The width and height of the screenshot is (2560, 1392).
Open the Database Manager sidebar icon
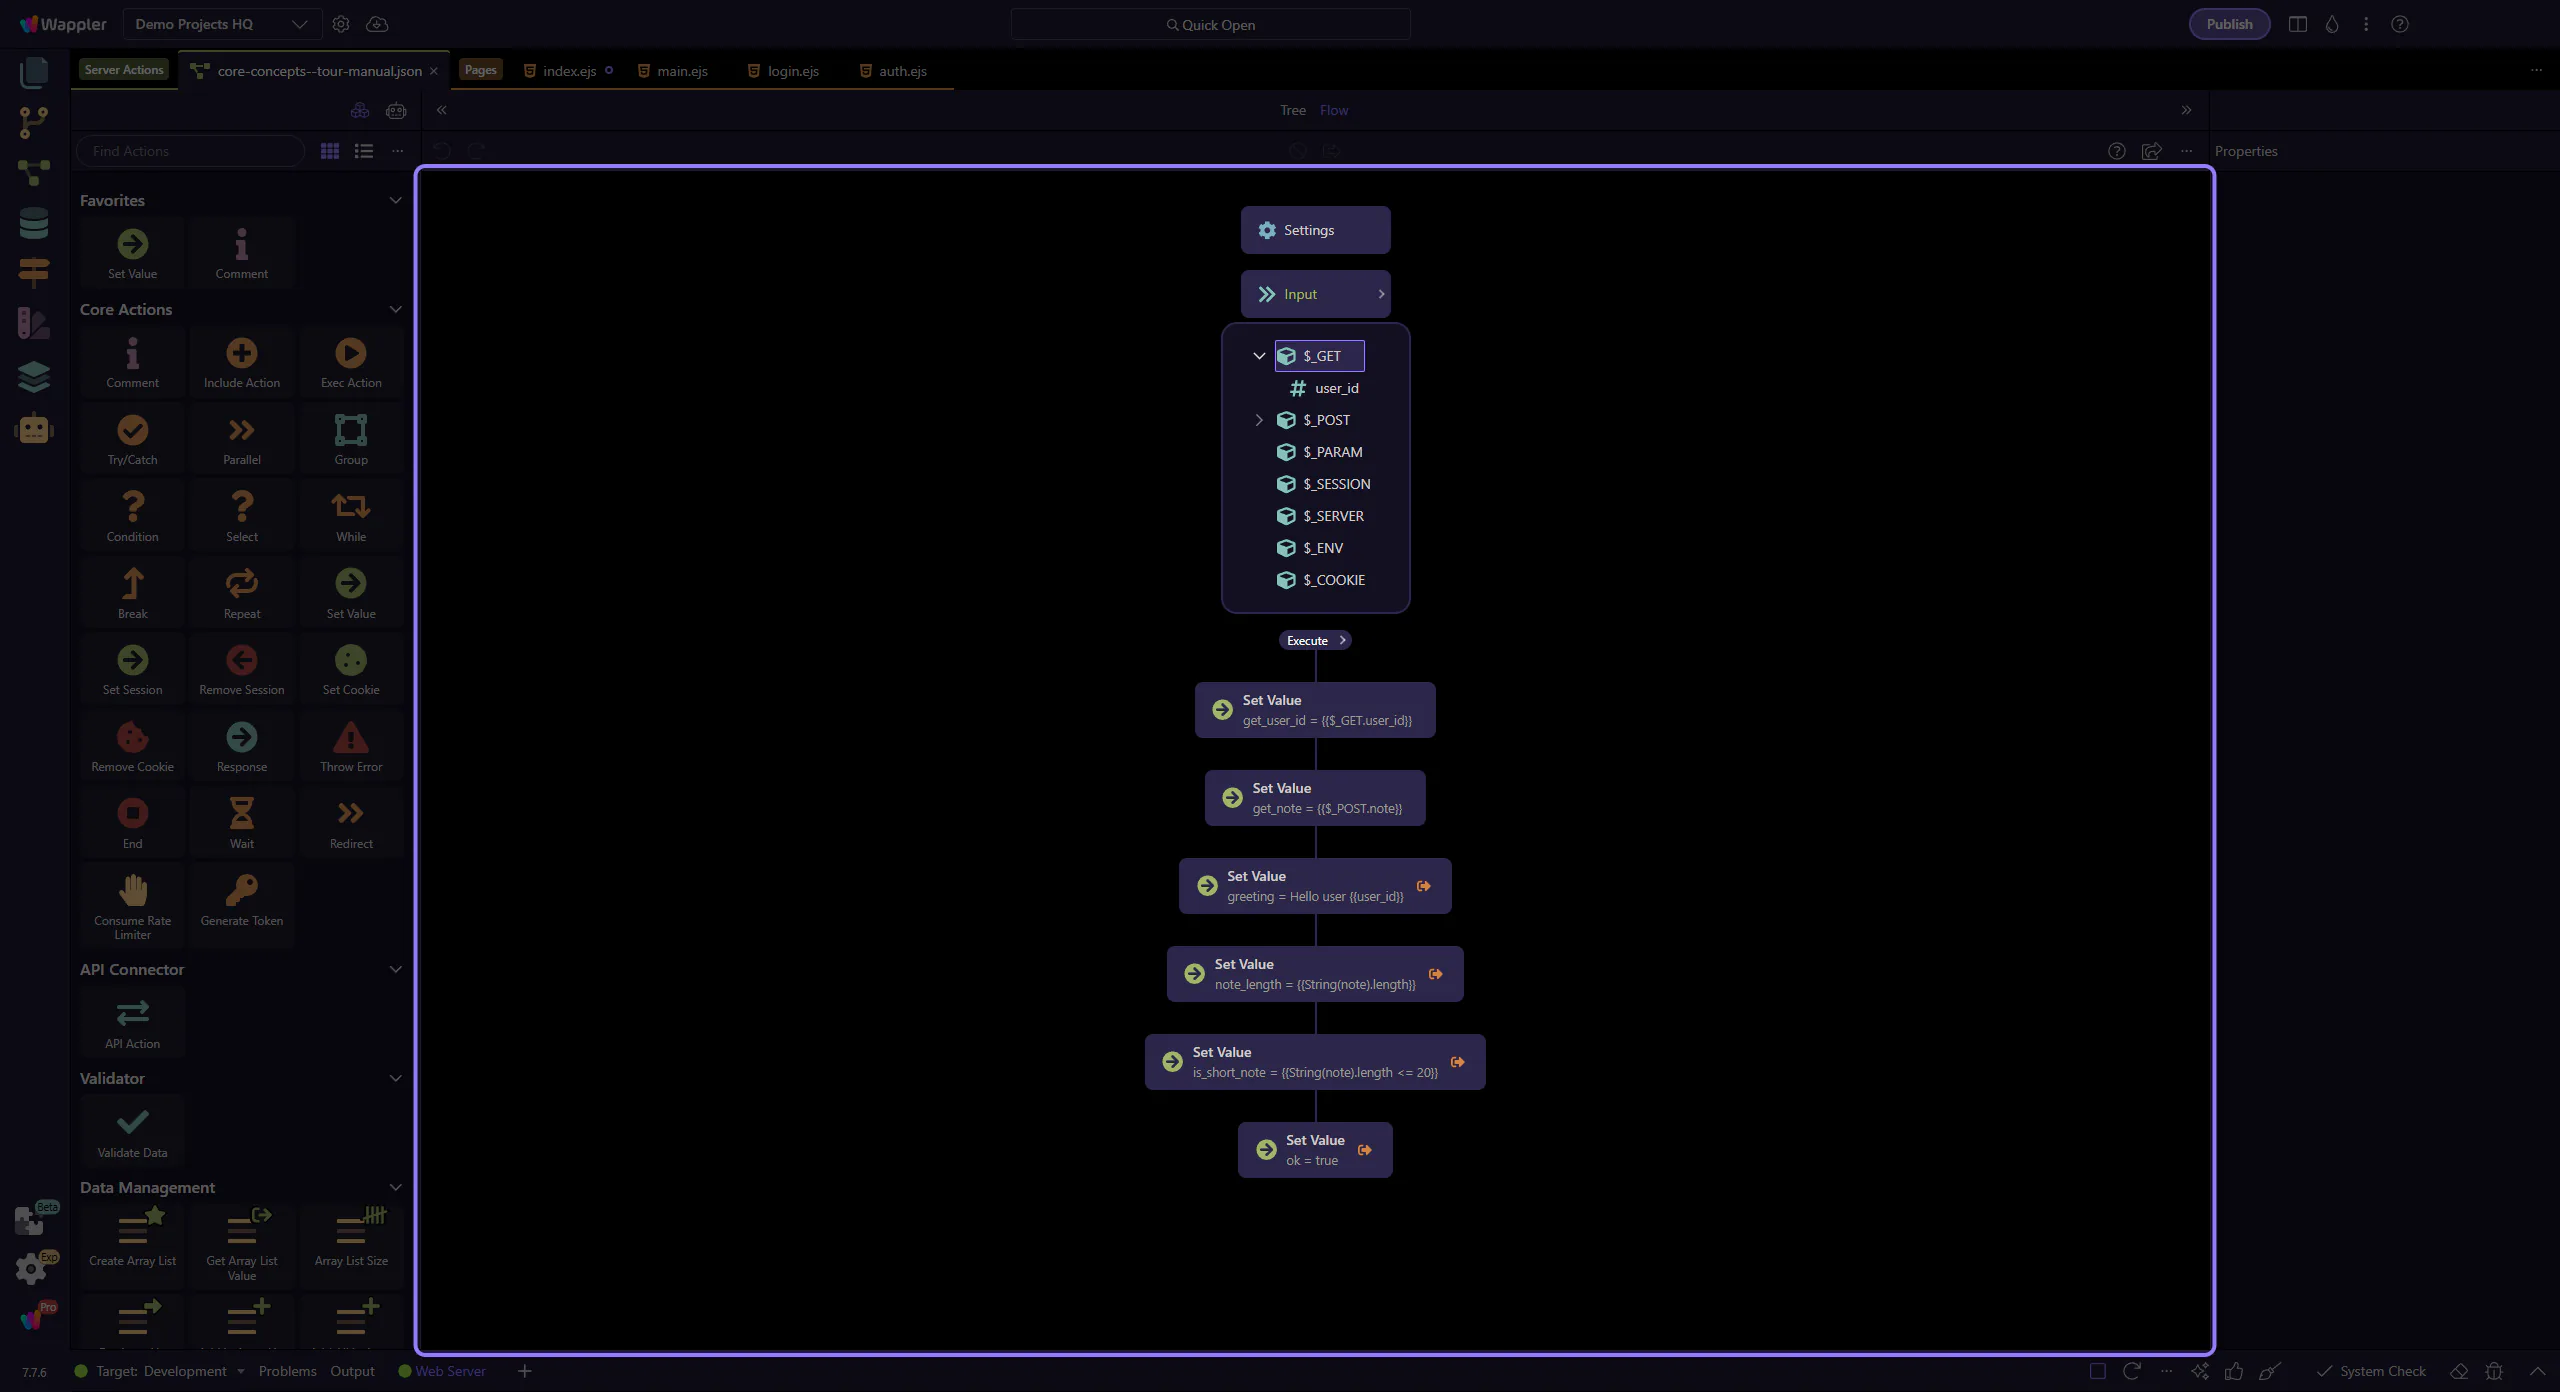coord(34,223)
